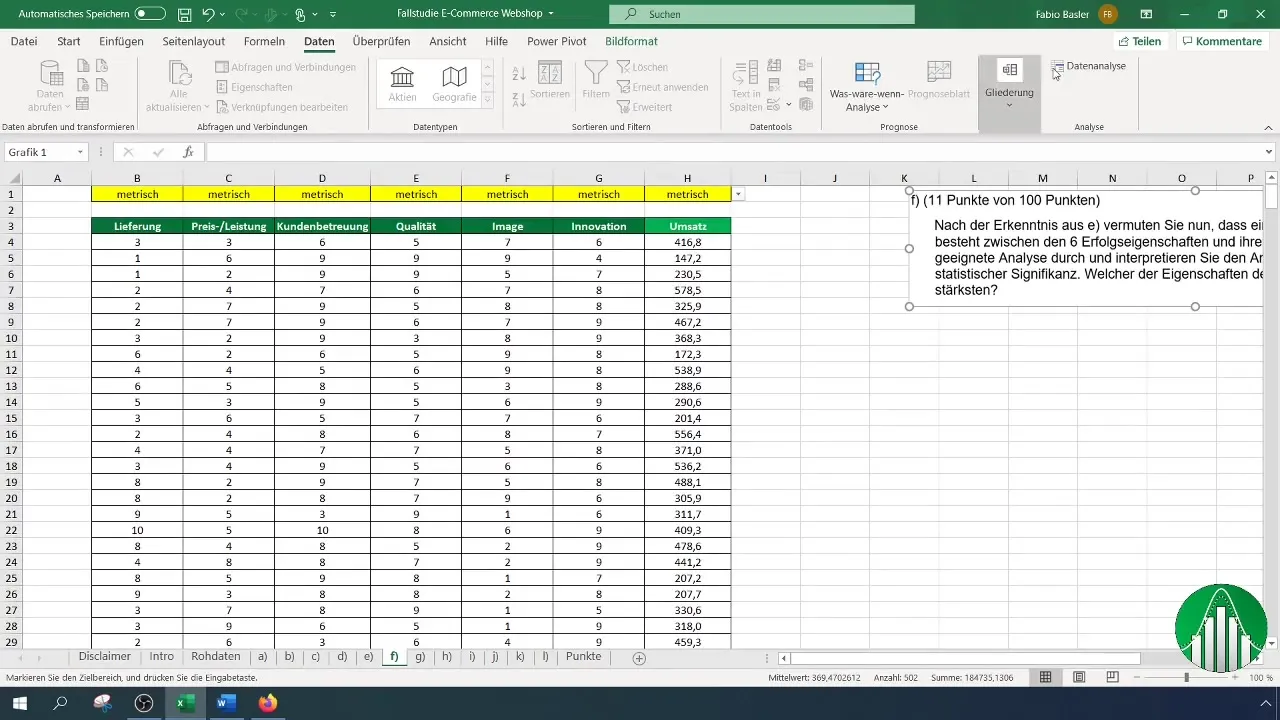Expand the formula bar

1269,152
